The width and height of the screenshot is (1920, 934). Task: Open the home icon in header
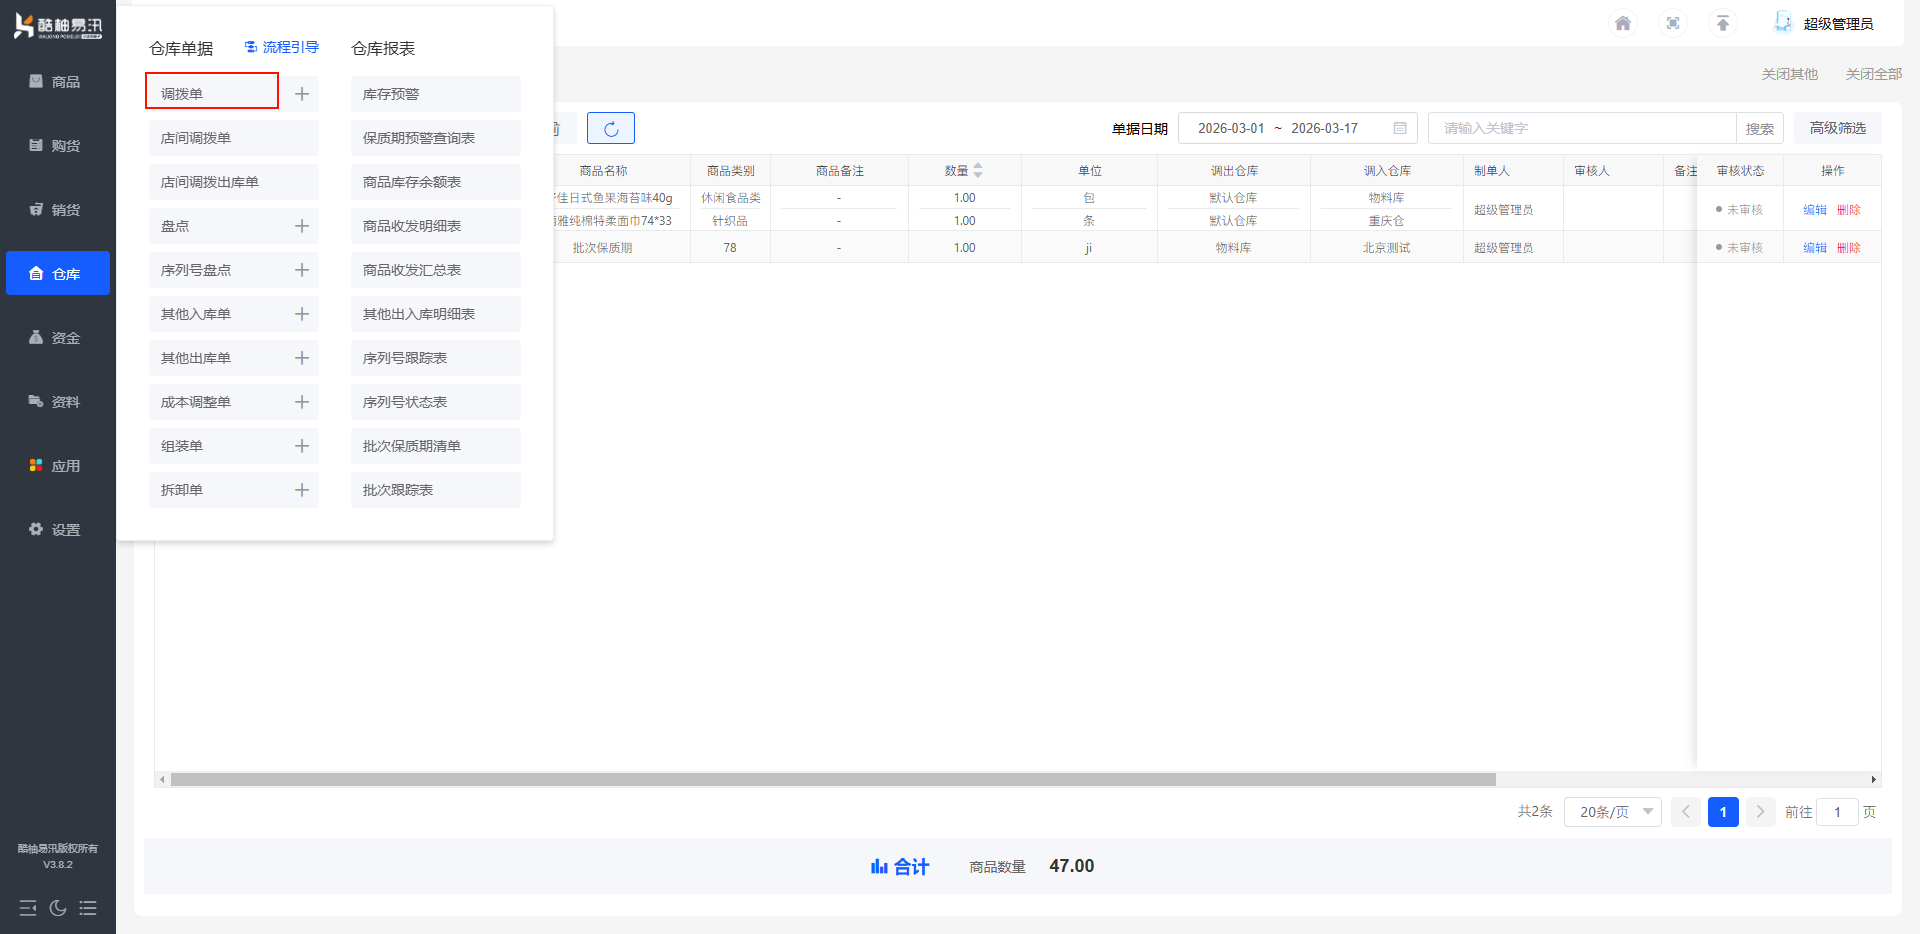coord(1623,23)
